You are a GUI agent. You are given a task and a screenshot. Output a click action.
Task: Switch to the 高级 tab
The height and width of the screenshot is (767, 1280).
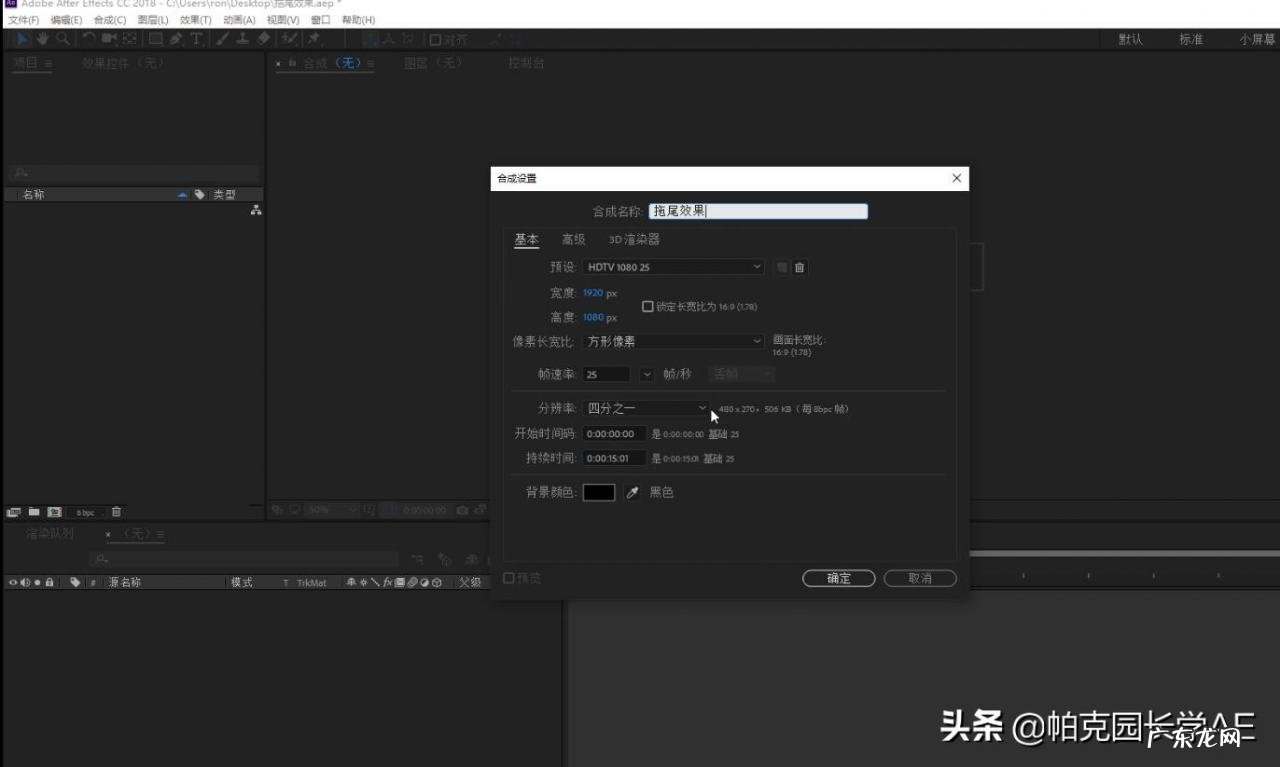click(x=574, y=240)
